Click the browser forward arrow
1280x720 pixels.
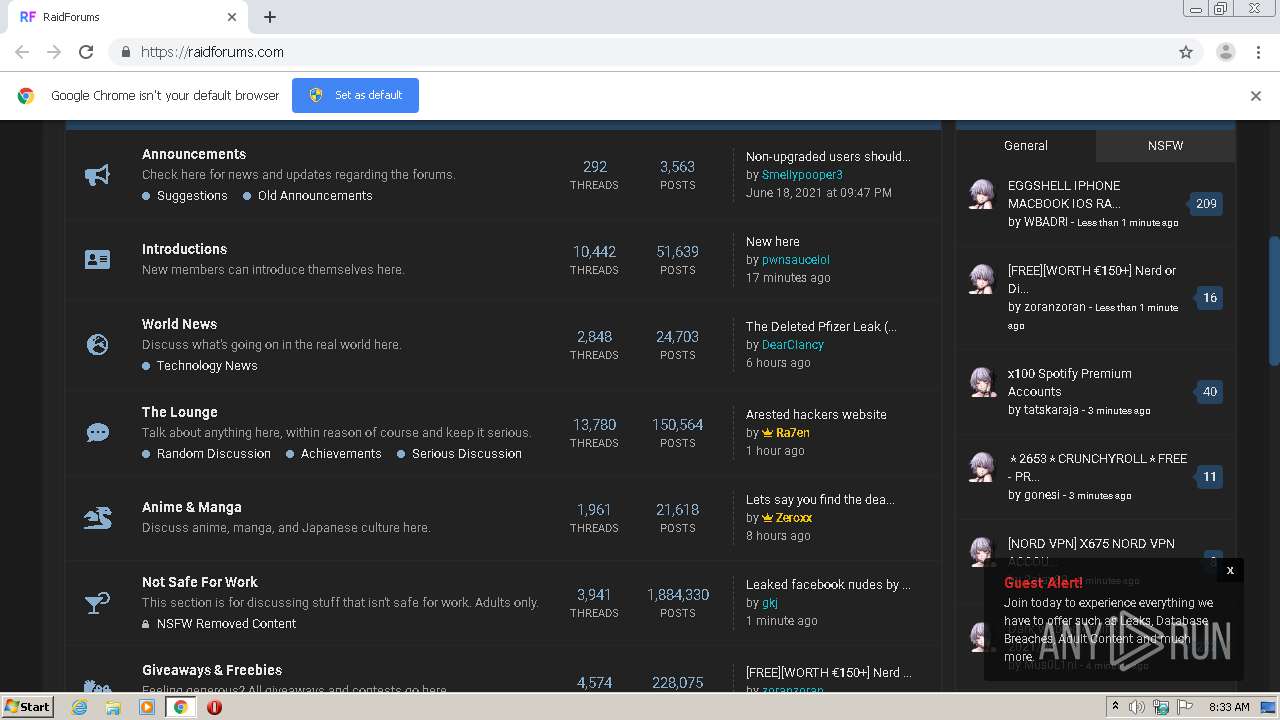(x=54, y=52)
